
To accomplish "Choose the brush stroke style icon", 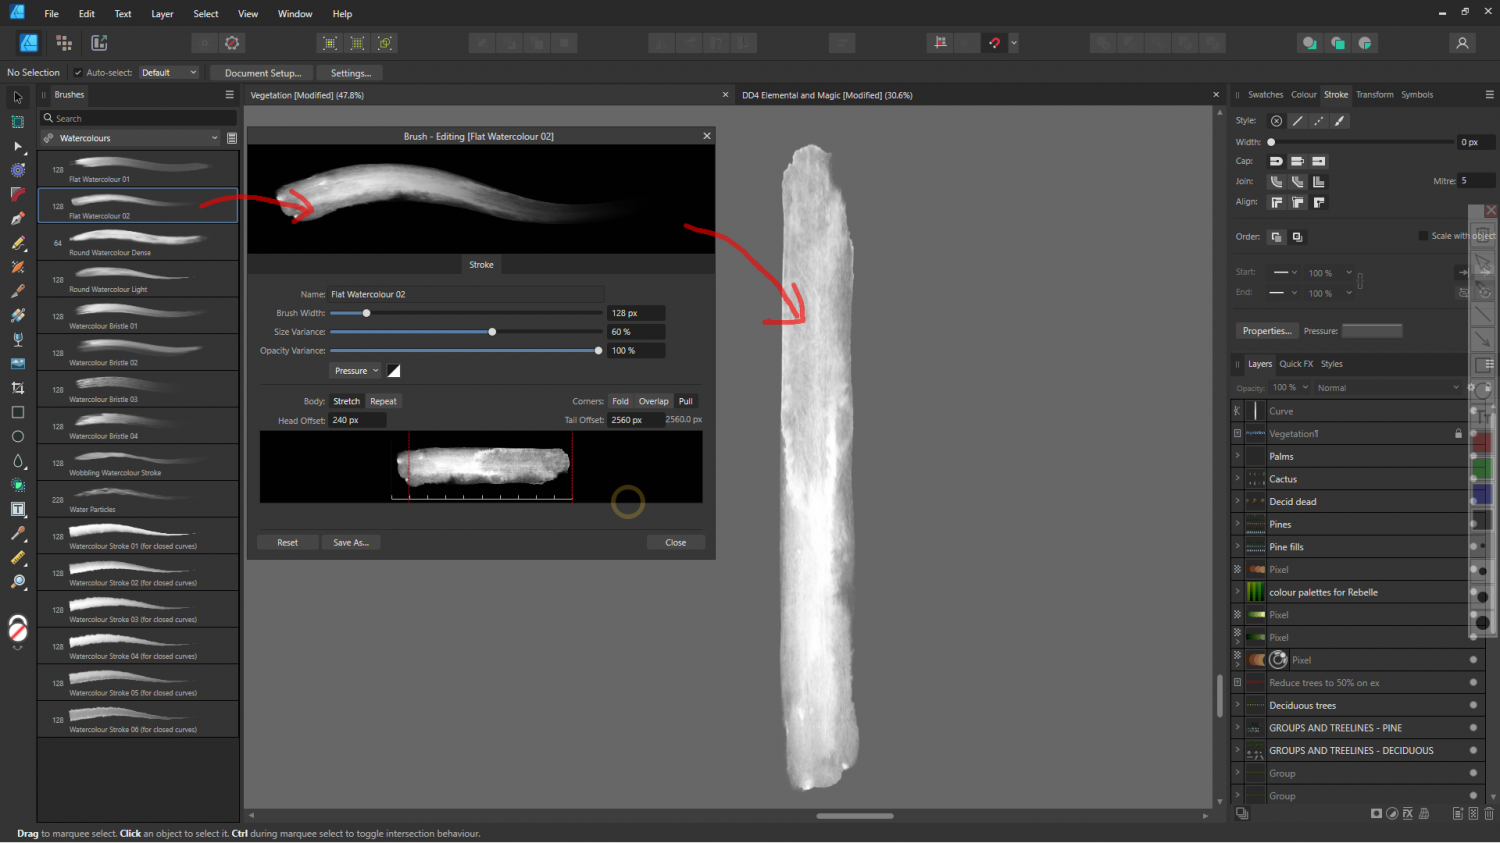I will (1340, 121).
